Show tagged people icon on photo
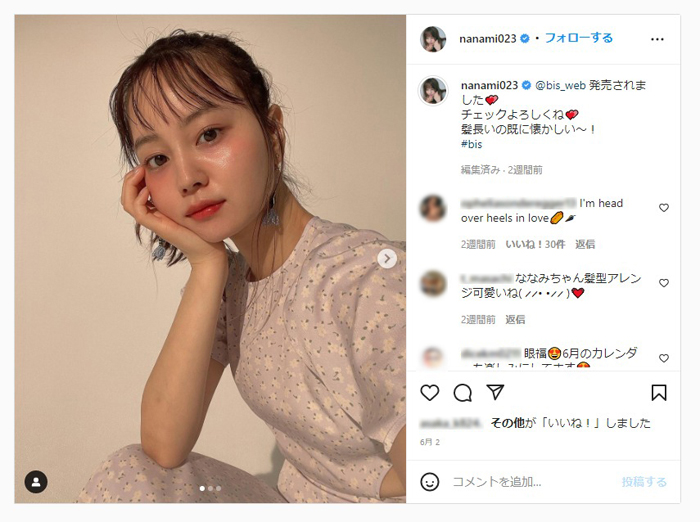This screenshot has height=522, width=700. click(x=36, y=482)
